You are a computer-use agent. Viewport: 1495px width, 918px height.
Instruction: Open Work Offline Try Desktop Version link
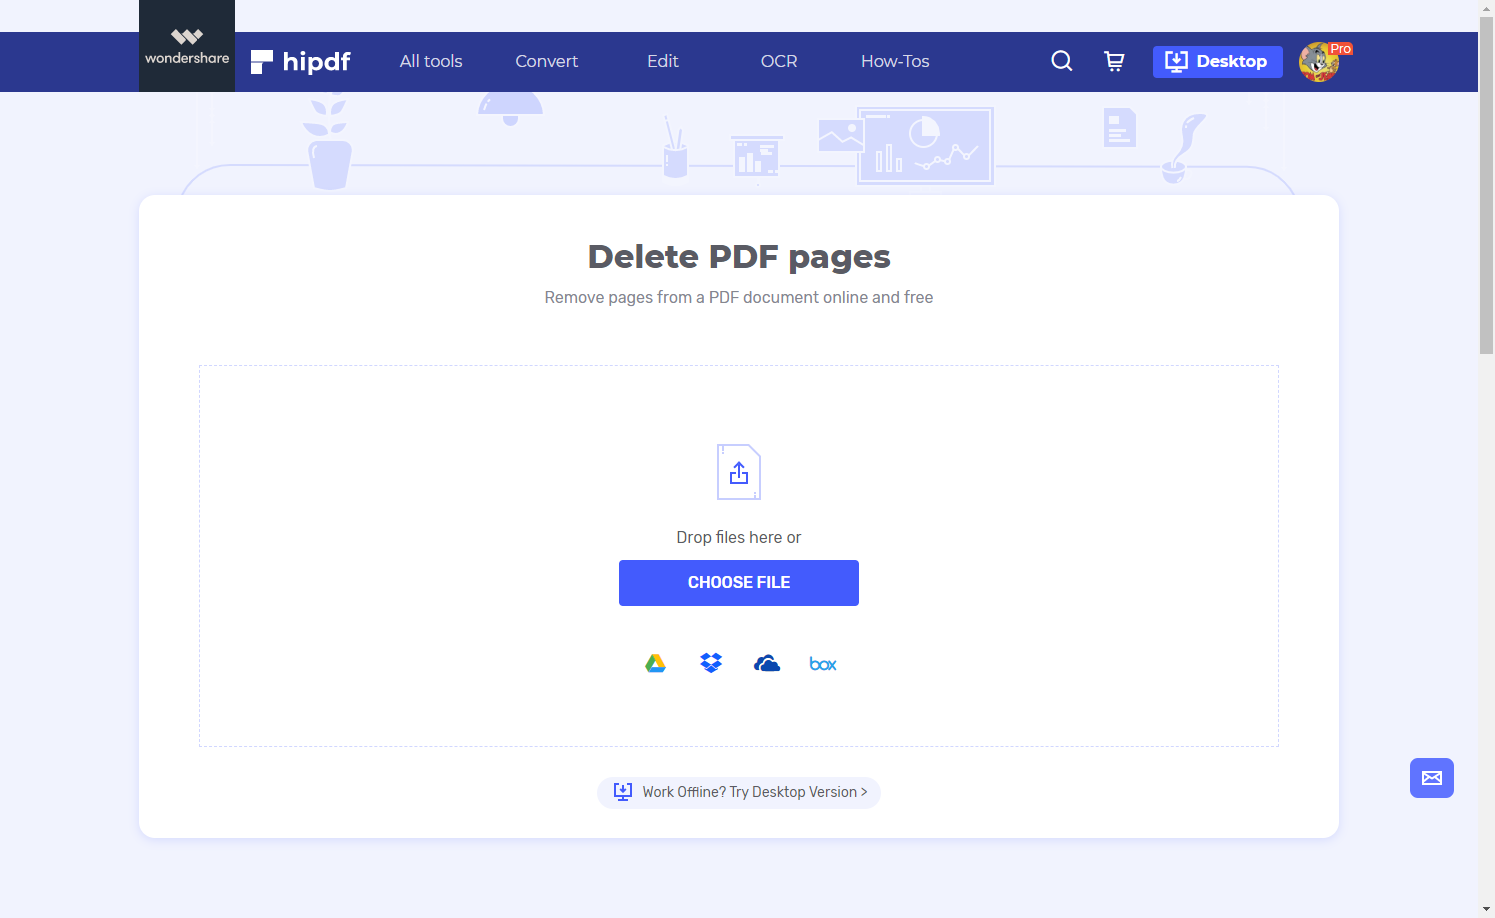pyautogui.click(x=739, y=792)
